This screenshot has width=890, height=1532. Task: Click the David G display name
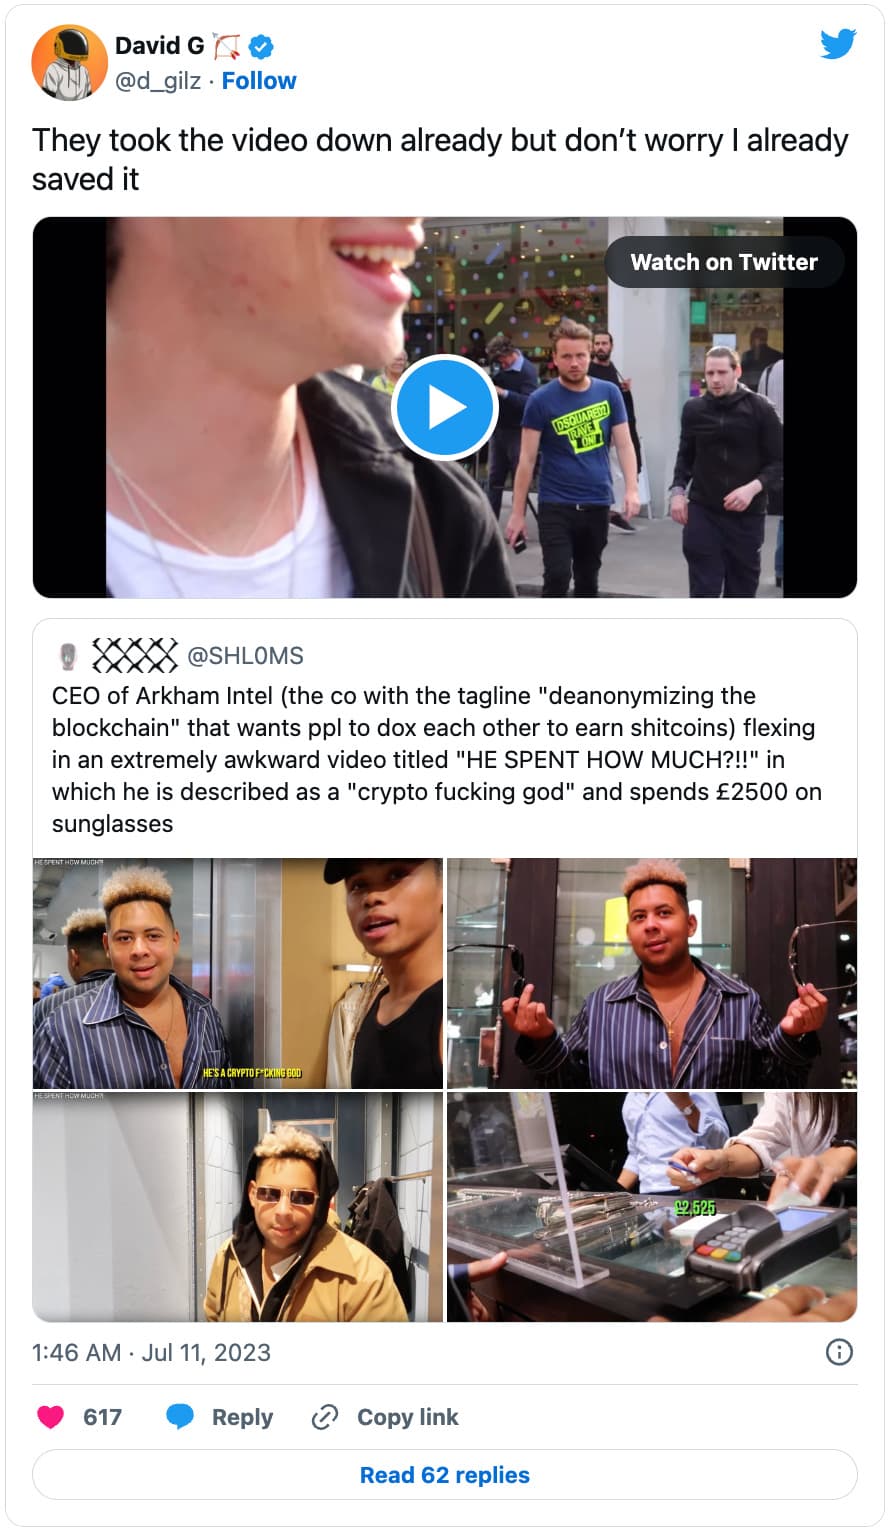pos(159,46)
